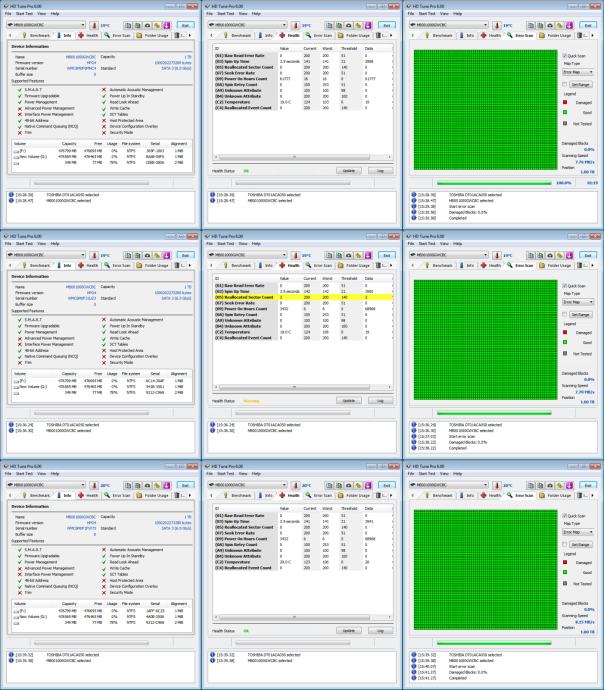Click Exit button in top-left window
604x690 pixels.
click(x=185, y=25)
